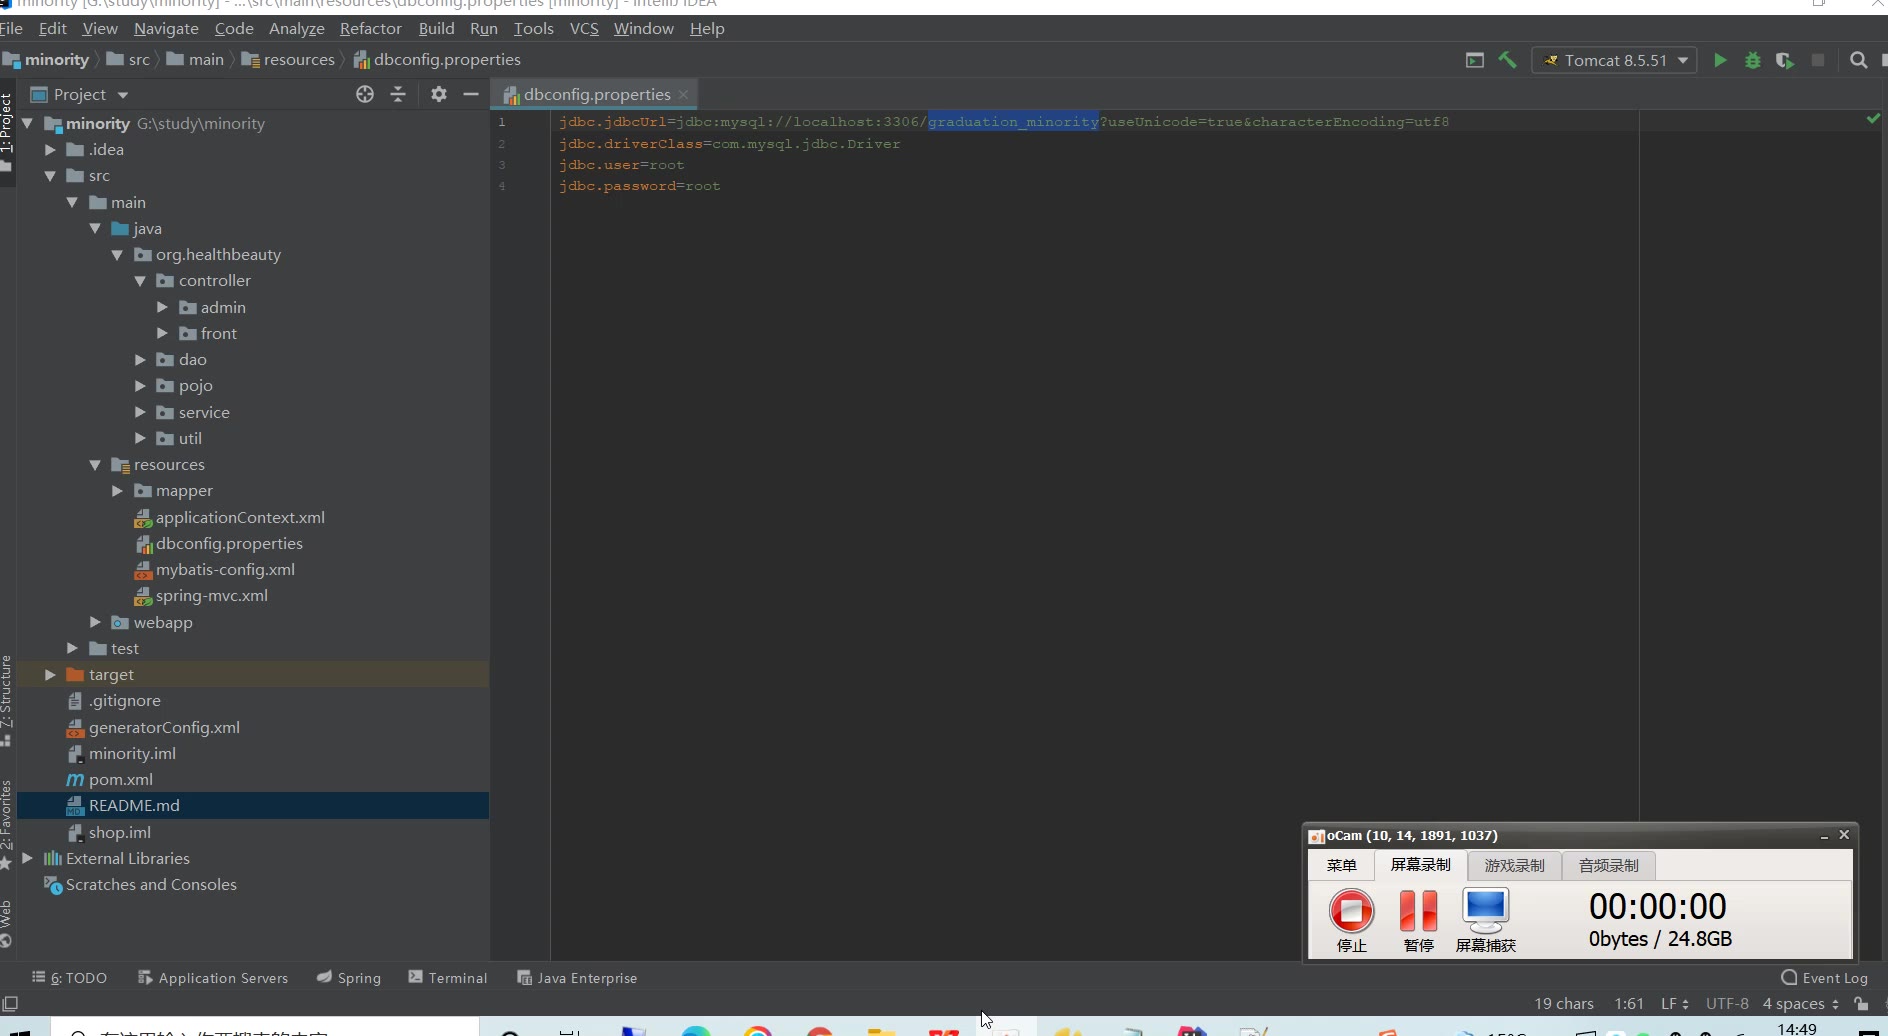Collapse the controller package
This screenshot has height=1036, width=1888.
point(140,281)
